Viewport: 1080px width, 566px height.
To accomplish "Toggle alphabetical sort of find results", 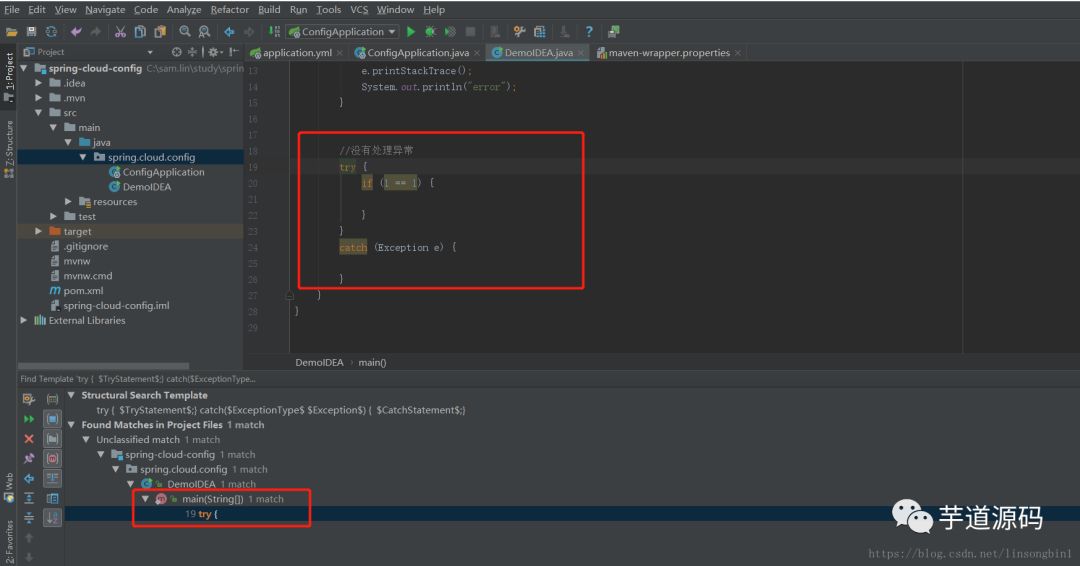I will tap(52, 518).
